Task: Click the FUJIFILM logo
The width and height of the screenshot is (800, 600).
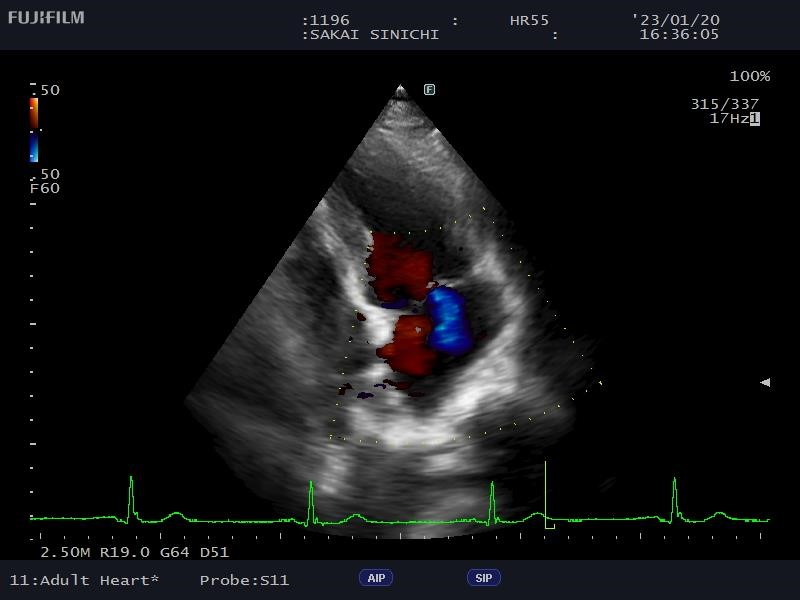Action: 46,18
